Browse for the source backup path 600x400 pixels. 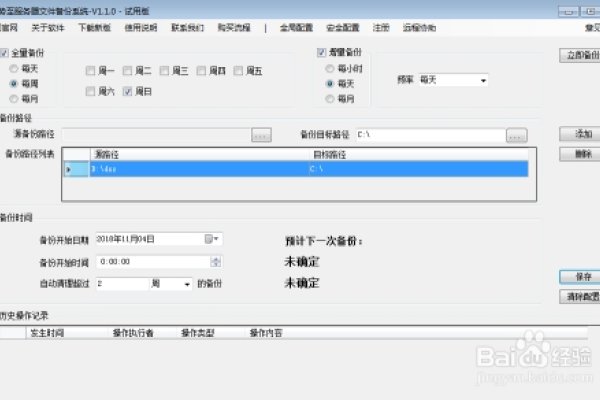261,135
